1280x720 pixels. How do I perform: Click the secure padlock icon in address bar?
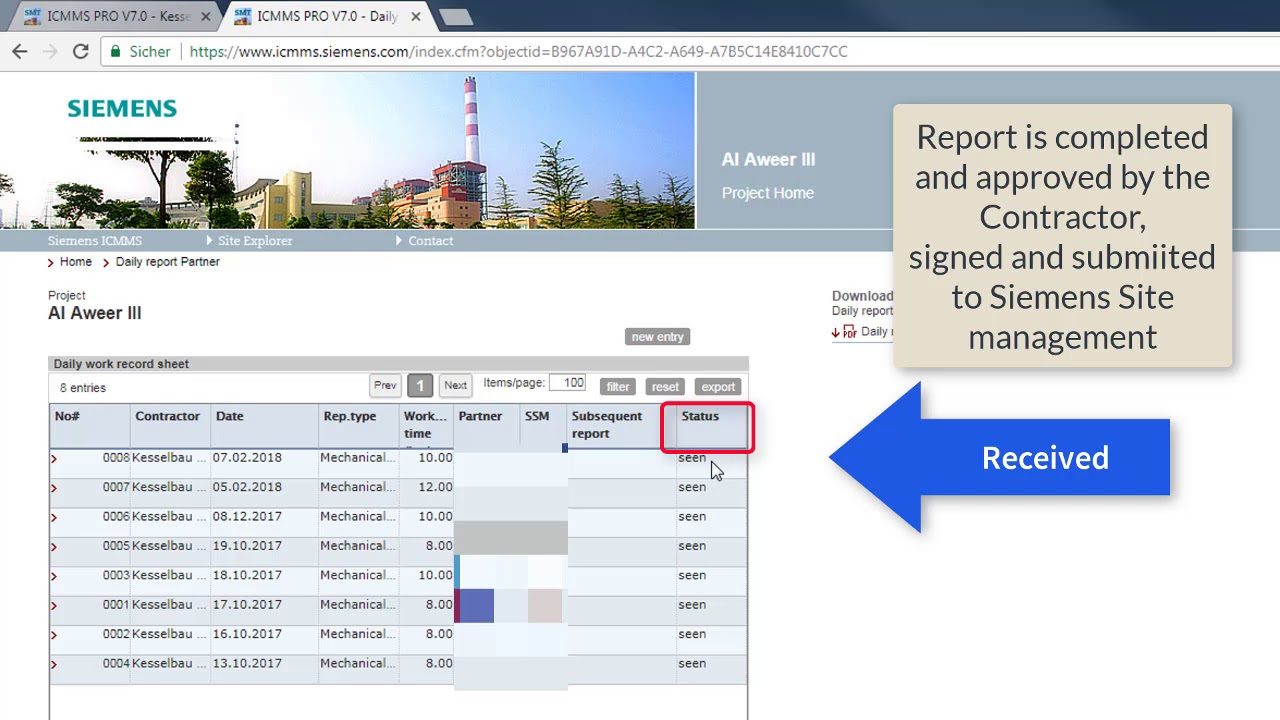[x=116, y=52]
